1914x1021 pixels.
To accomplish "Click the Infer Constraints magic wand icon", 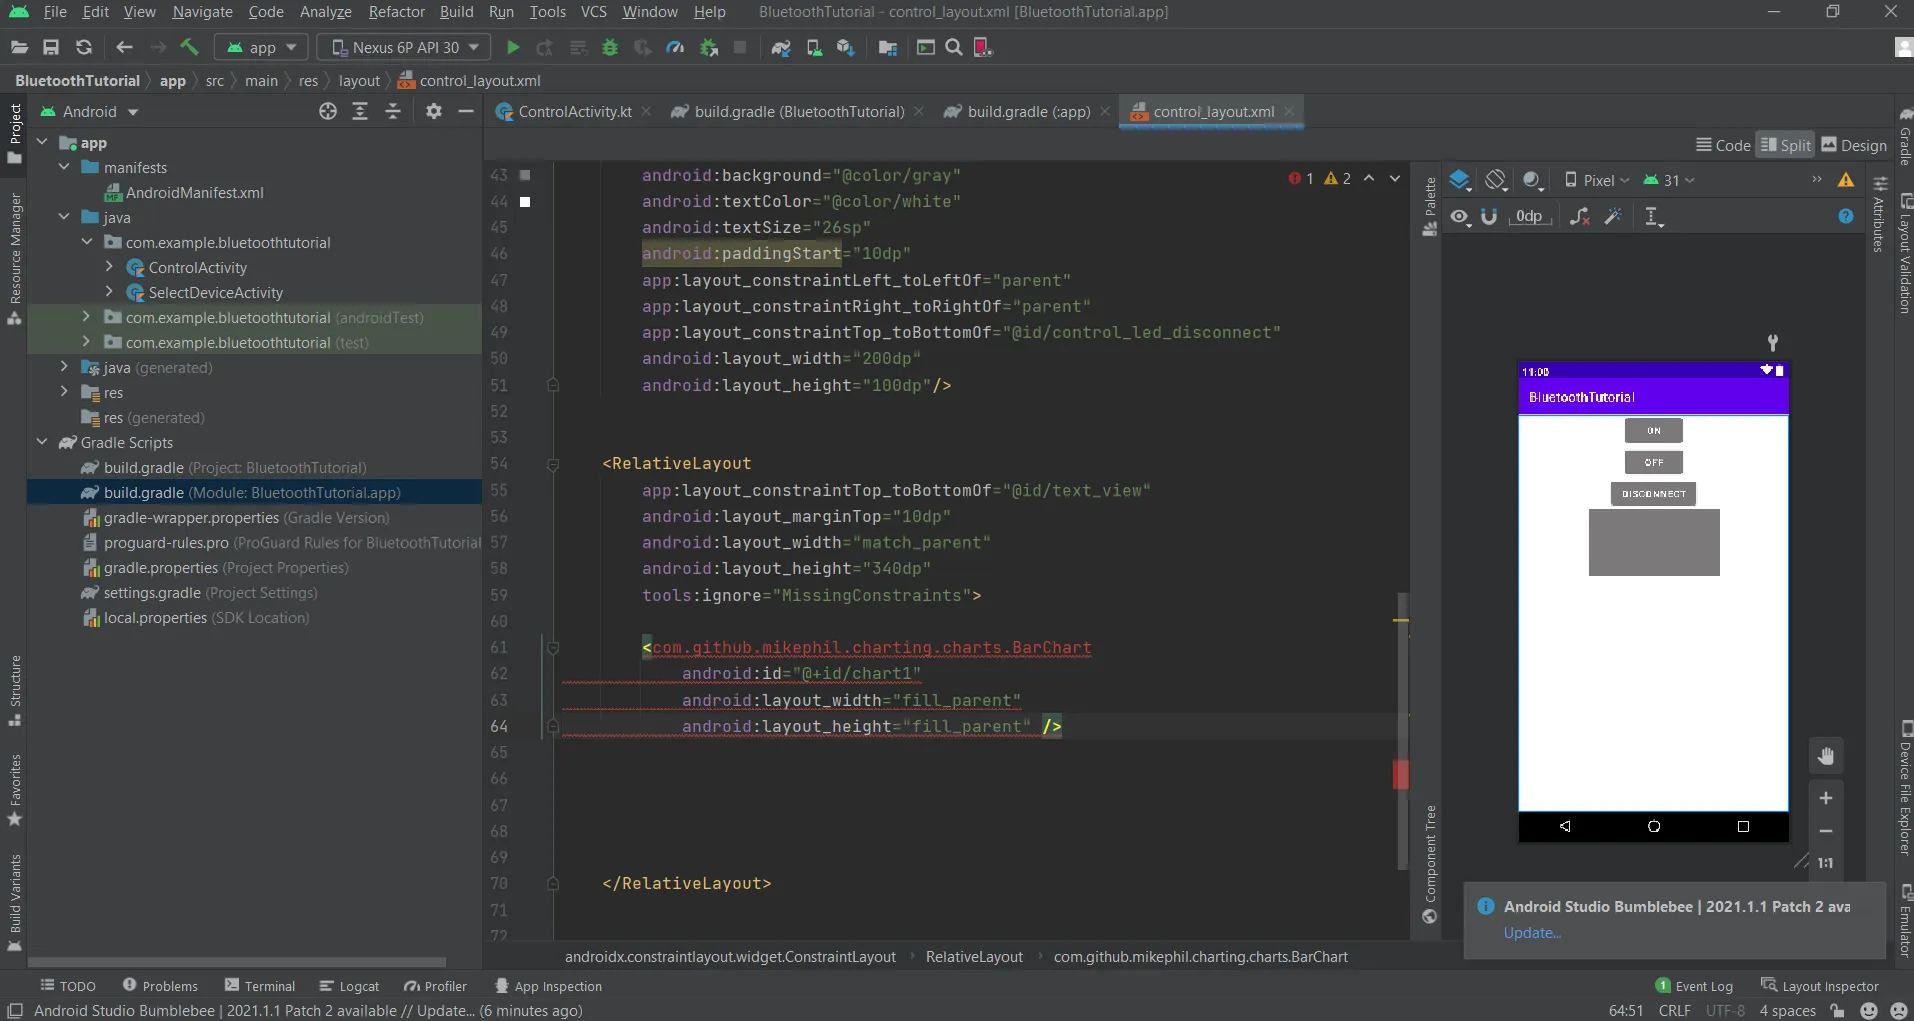I will (1613, 216).
